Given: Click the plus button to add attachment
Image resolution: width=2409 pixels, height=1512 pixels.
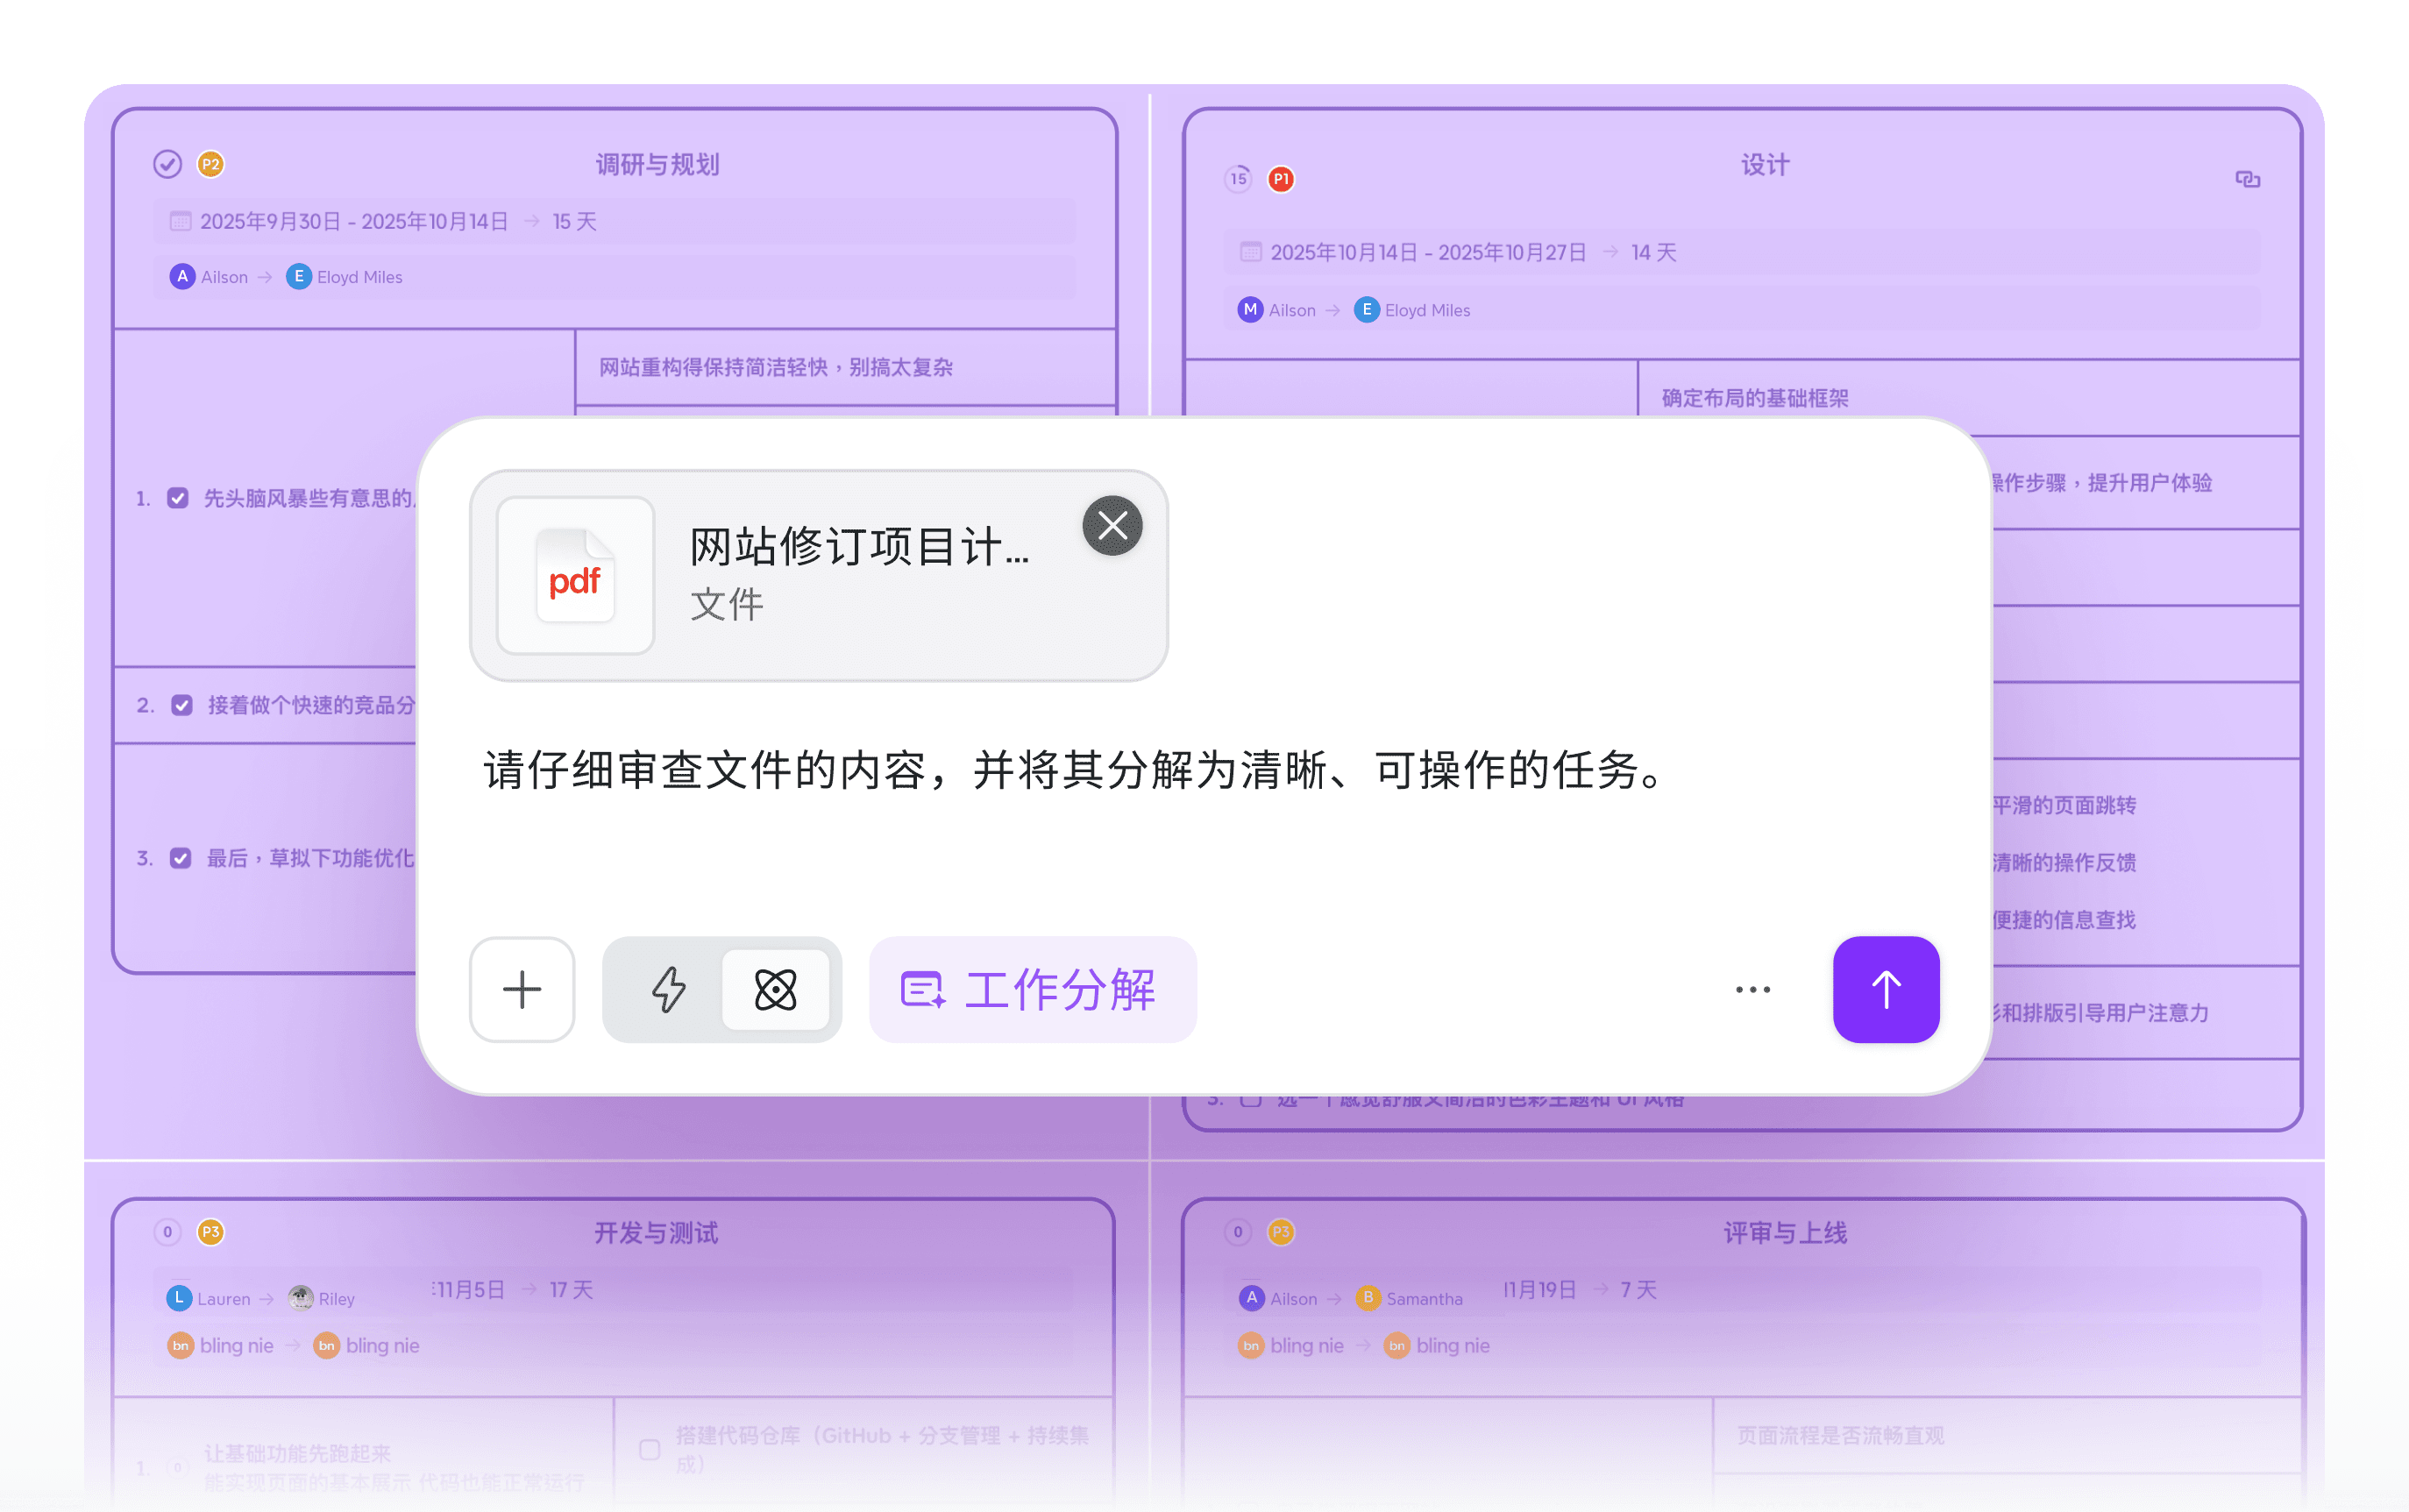Looking at the screenshot, I should pyautogui.click(x=522, y=989).
